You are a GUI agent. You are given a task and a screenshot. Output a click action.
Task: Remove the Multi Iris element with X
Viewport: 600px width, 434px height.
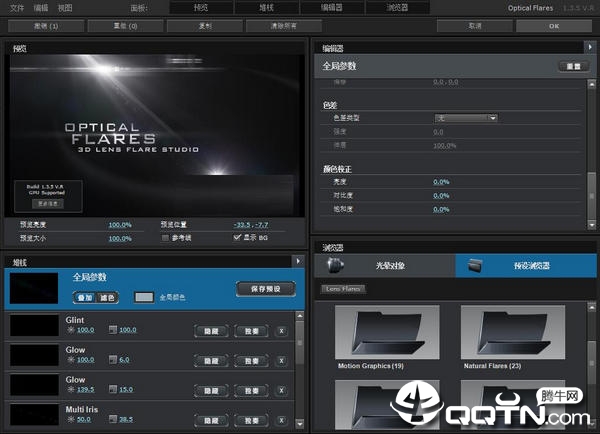click(x=281, y=421)
